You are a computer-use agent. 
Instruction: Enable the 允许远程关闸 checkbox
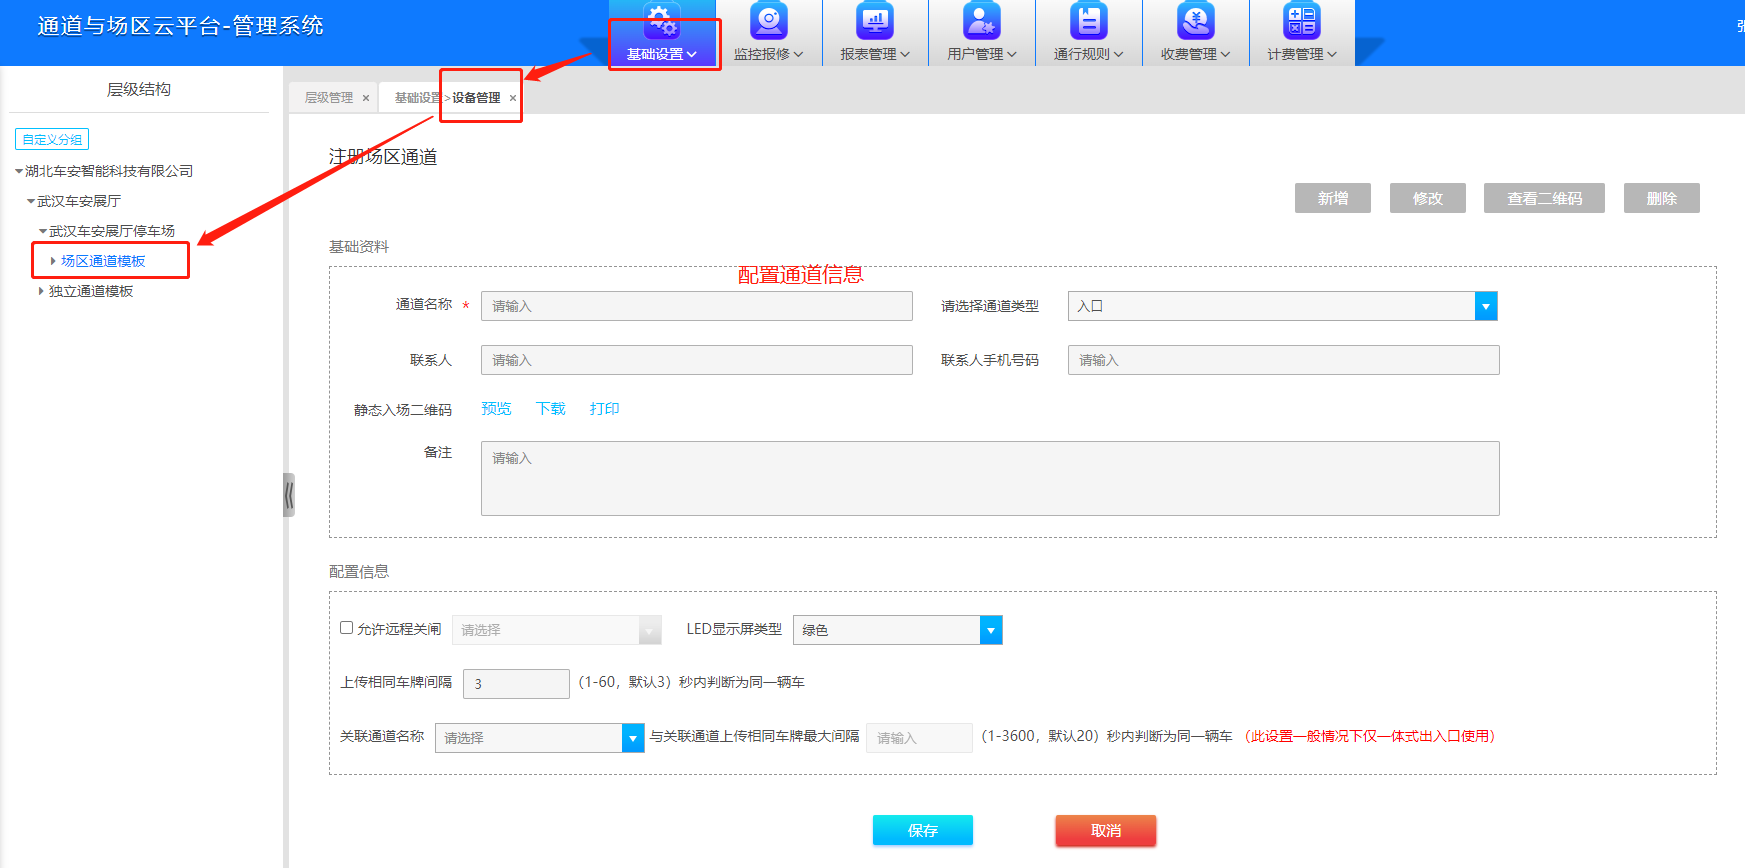coord(347,628)
